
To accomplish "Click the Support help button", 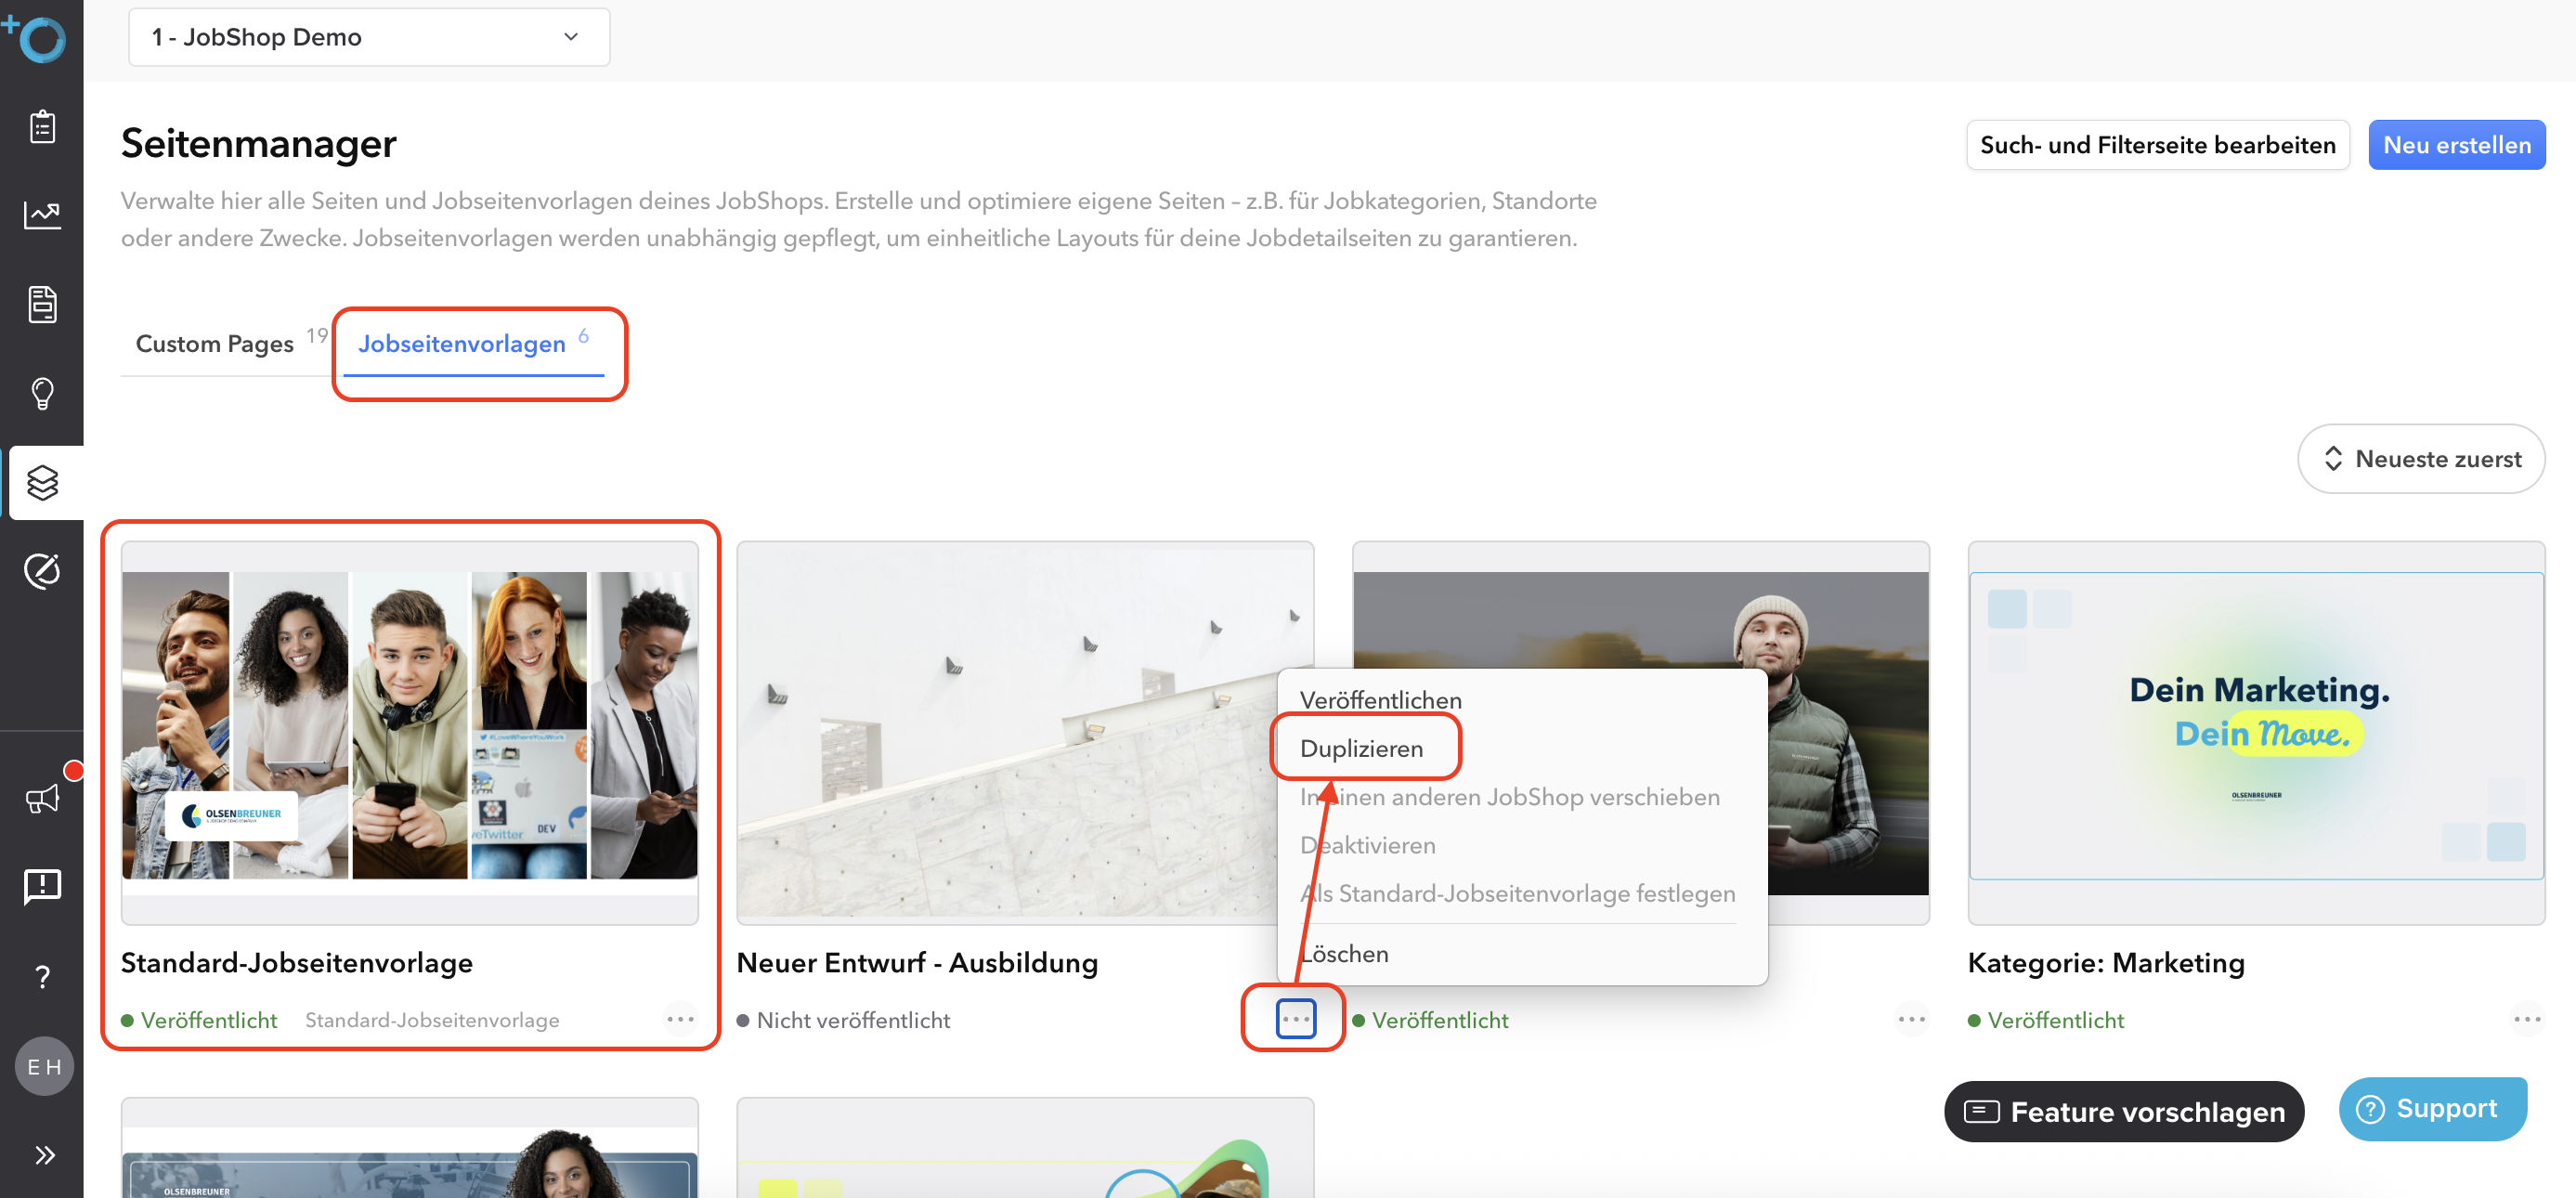I will point(2431,1108).
